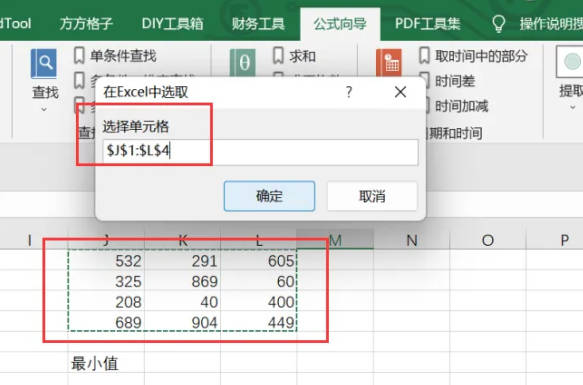This screenshot has width=583, height=385.
Task: Select column I header
Action: (x=30, y=241)
